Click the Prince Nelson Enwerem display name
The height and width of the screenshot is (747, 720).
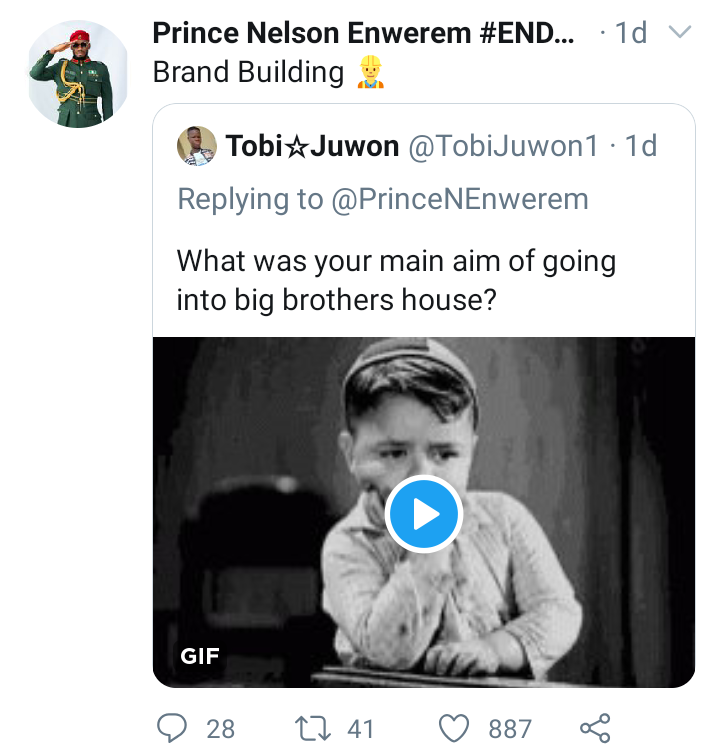(364, 33)
